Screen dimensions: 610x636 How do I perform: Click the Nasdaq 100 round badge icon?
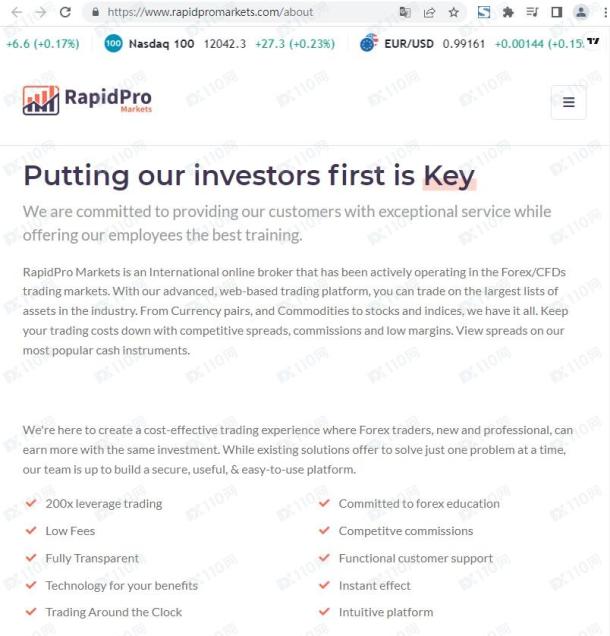pyautogui.click(x=113, y=43)
